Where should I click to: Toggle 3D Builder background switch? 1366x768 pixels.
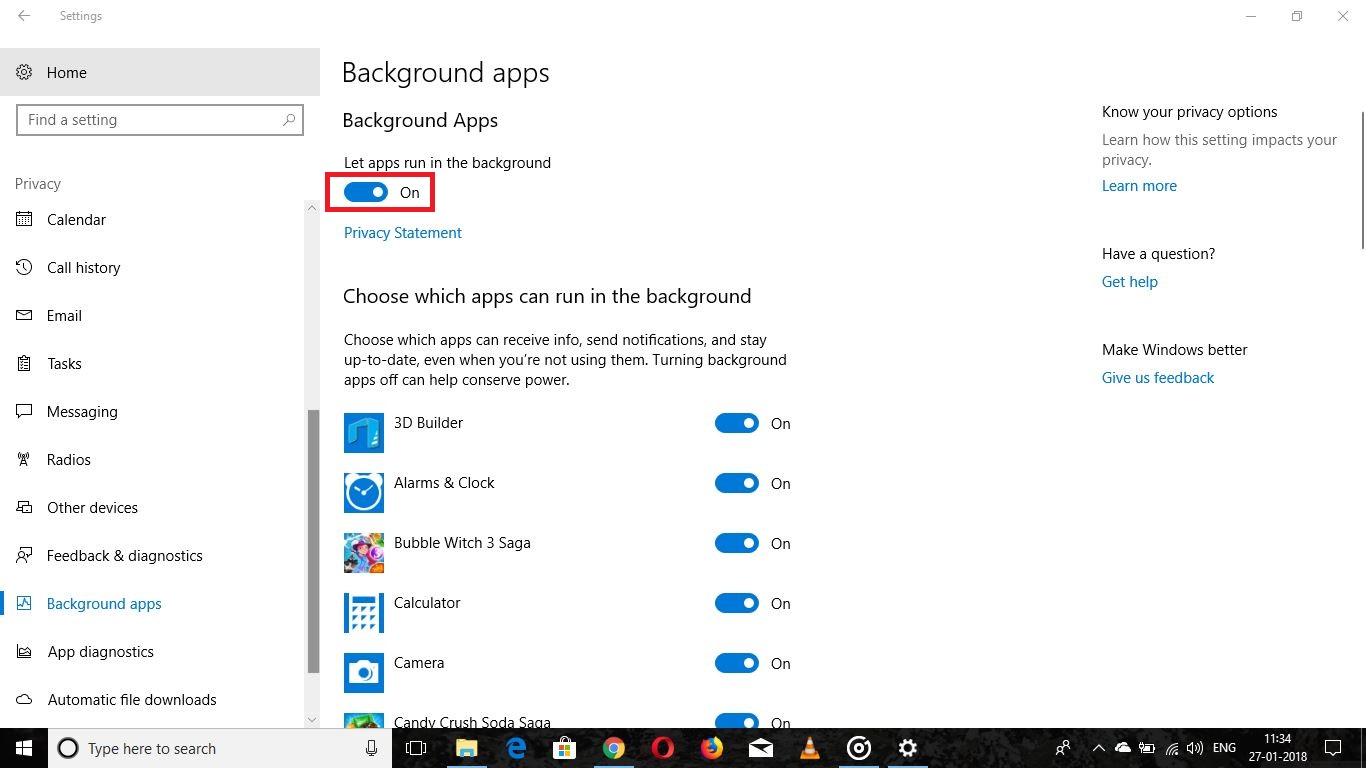click(x=737, y=423)
